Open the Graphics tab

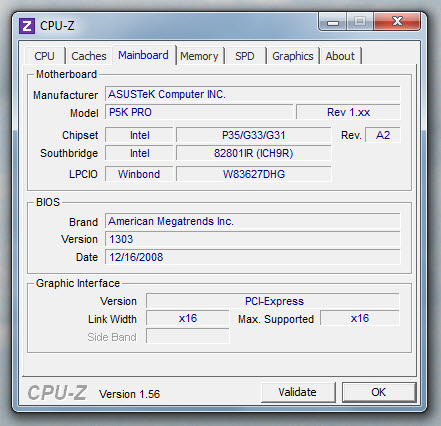pyautogui.click(x=293, y=56)
